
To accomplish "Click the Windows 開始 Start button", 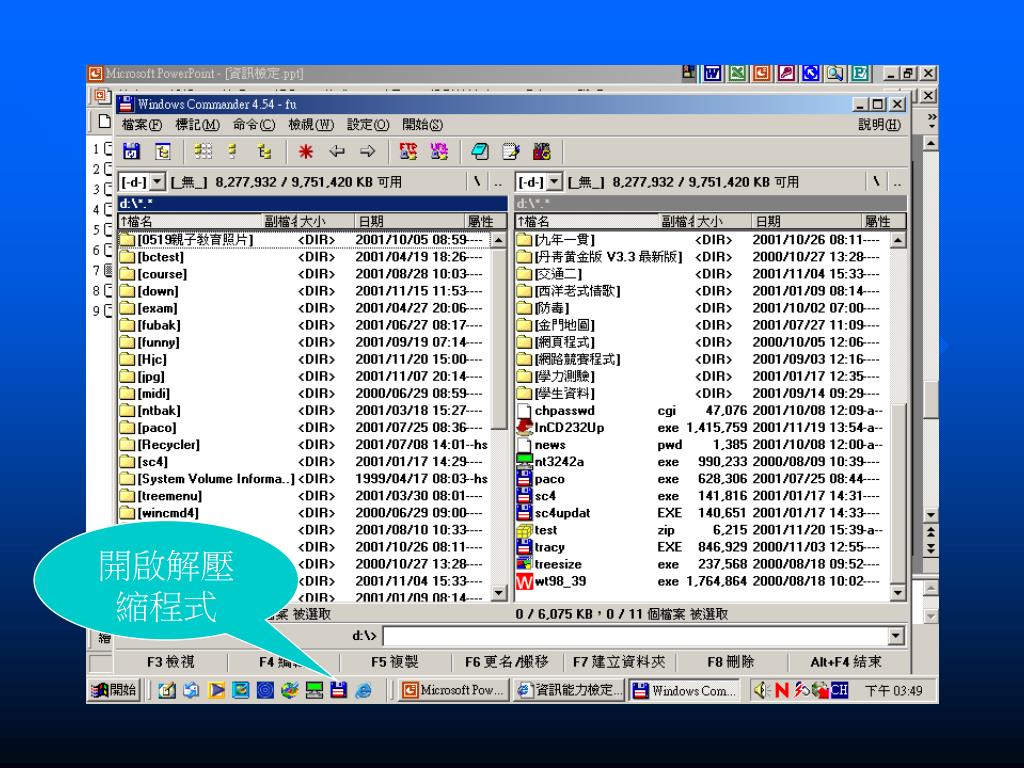I will click(114, 690).
